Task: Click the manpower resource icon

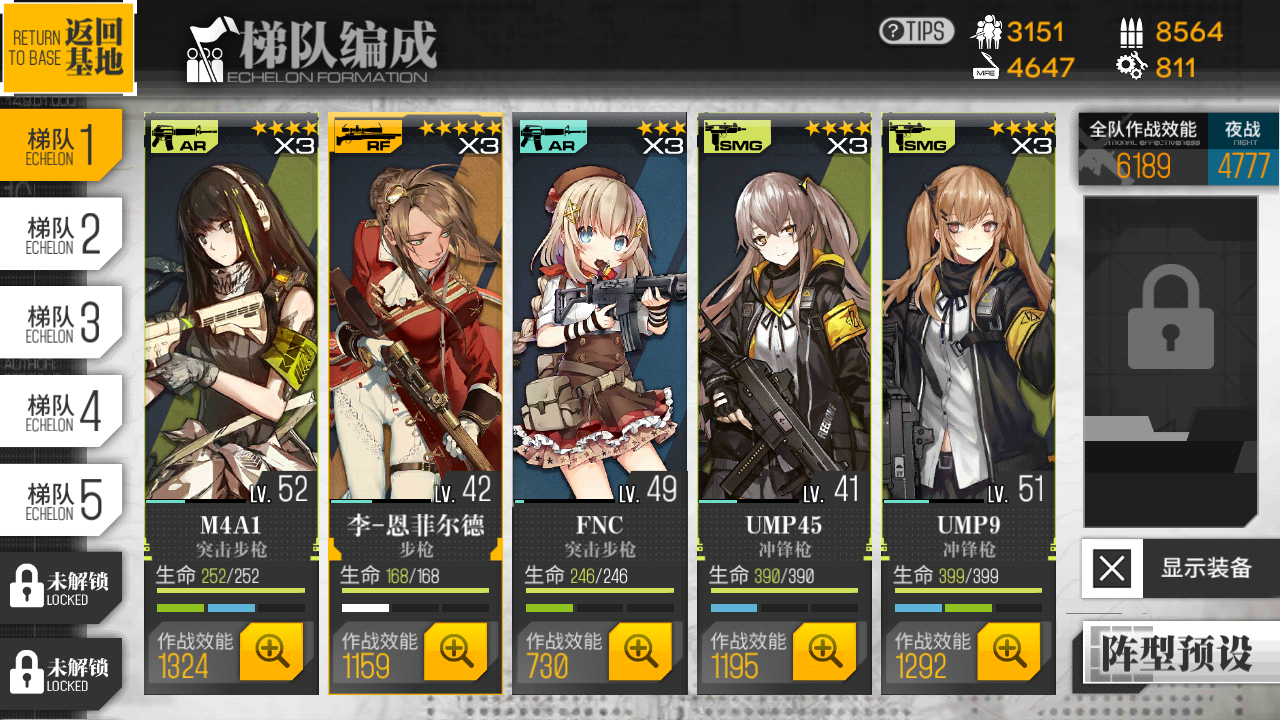Action: pos(987,32)
